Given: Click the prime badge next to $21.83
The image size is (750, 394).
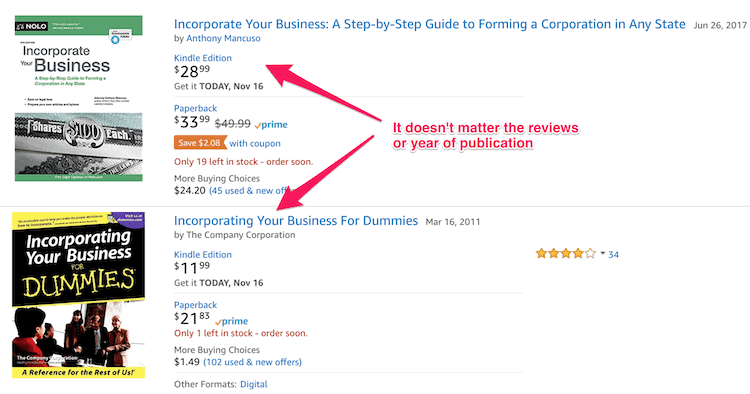Looking at the screenshot, I should (232, 321).
